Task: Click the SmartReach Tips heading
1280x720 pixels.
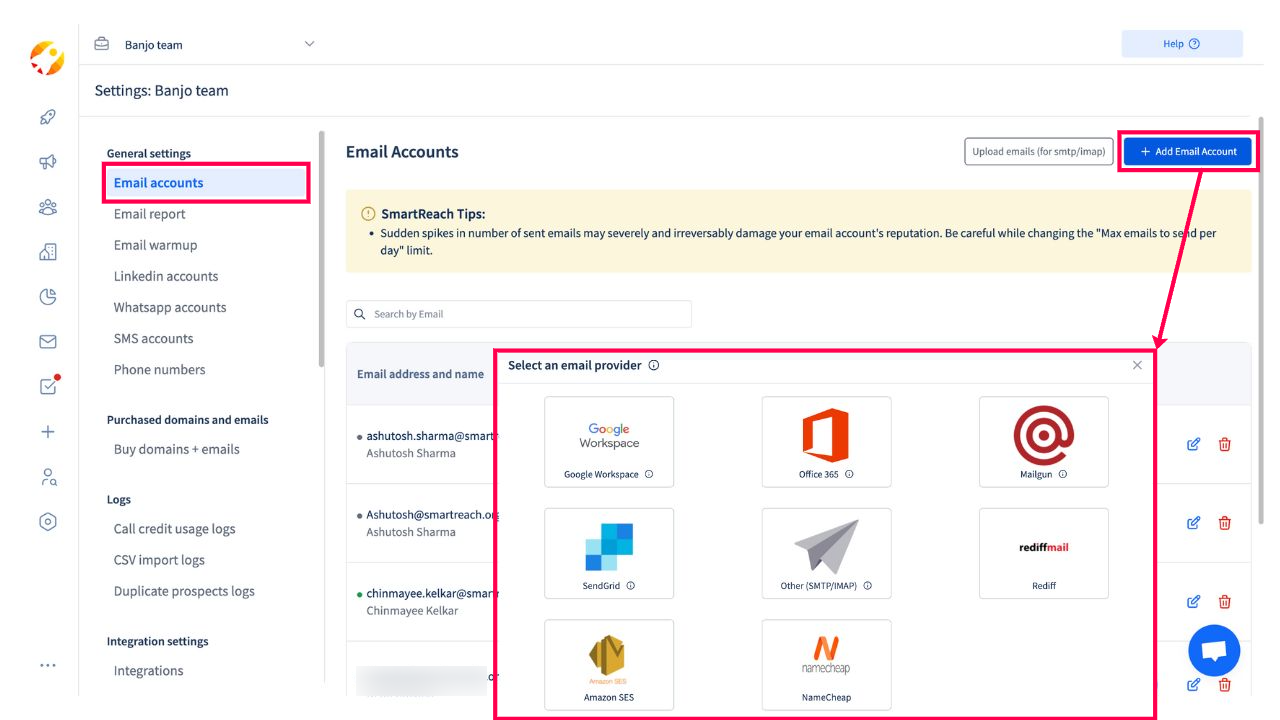Action: click(433, 214)
